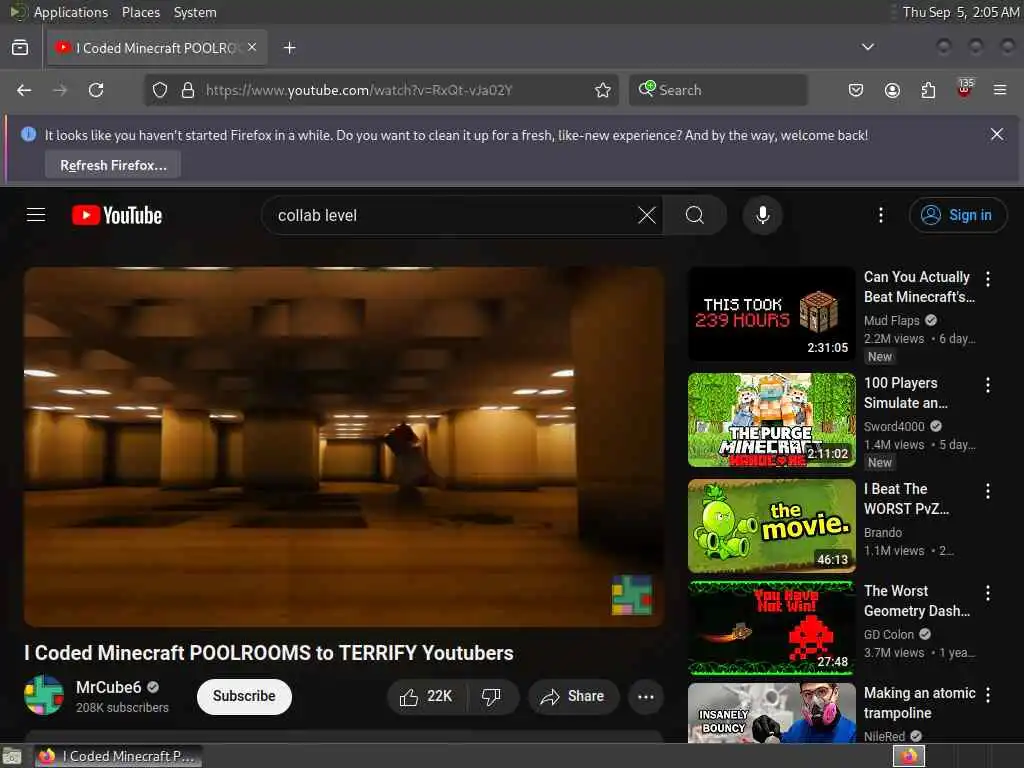Open MrCube6 channel avatar

[44, 695]
